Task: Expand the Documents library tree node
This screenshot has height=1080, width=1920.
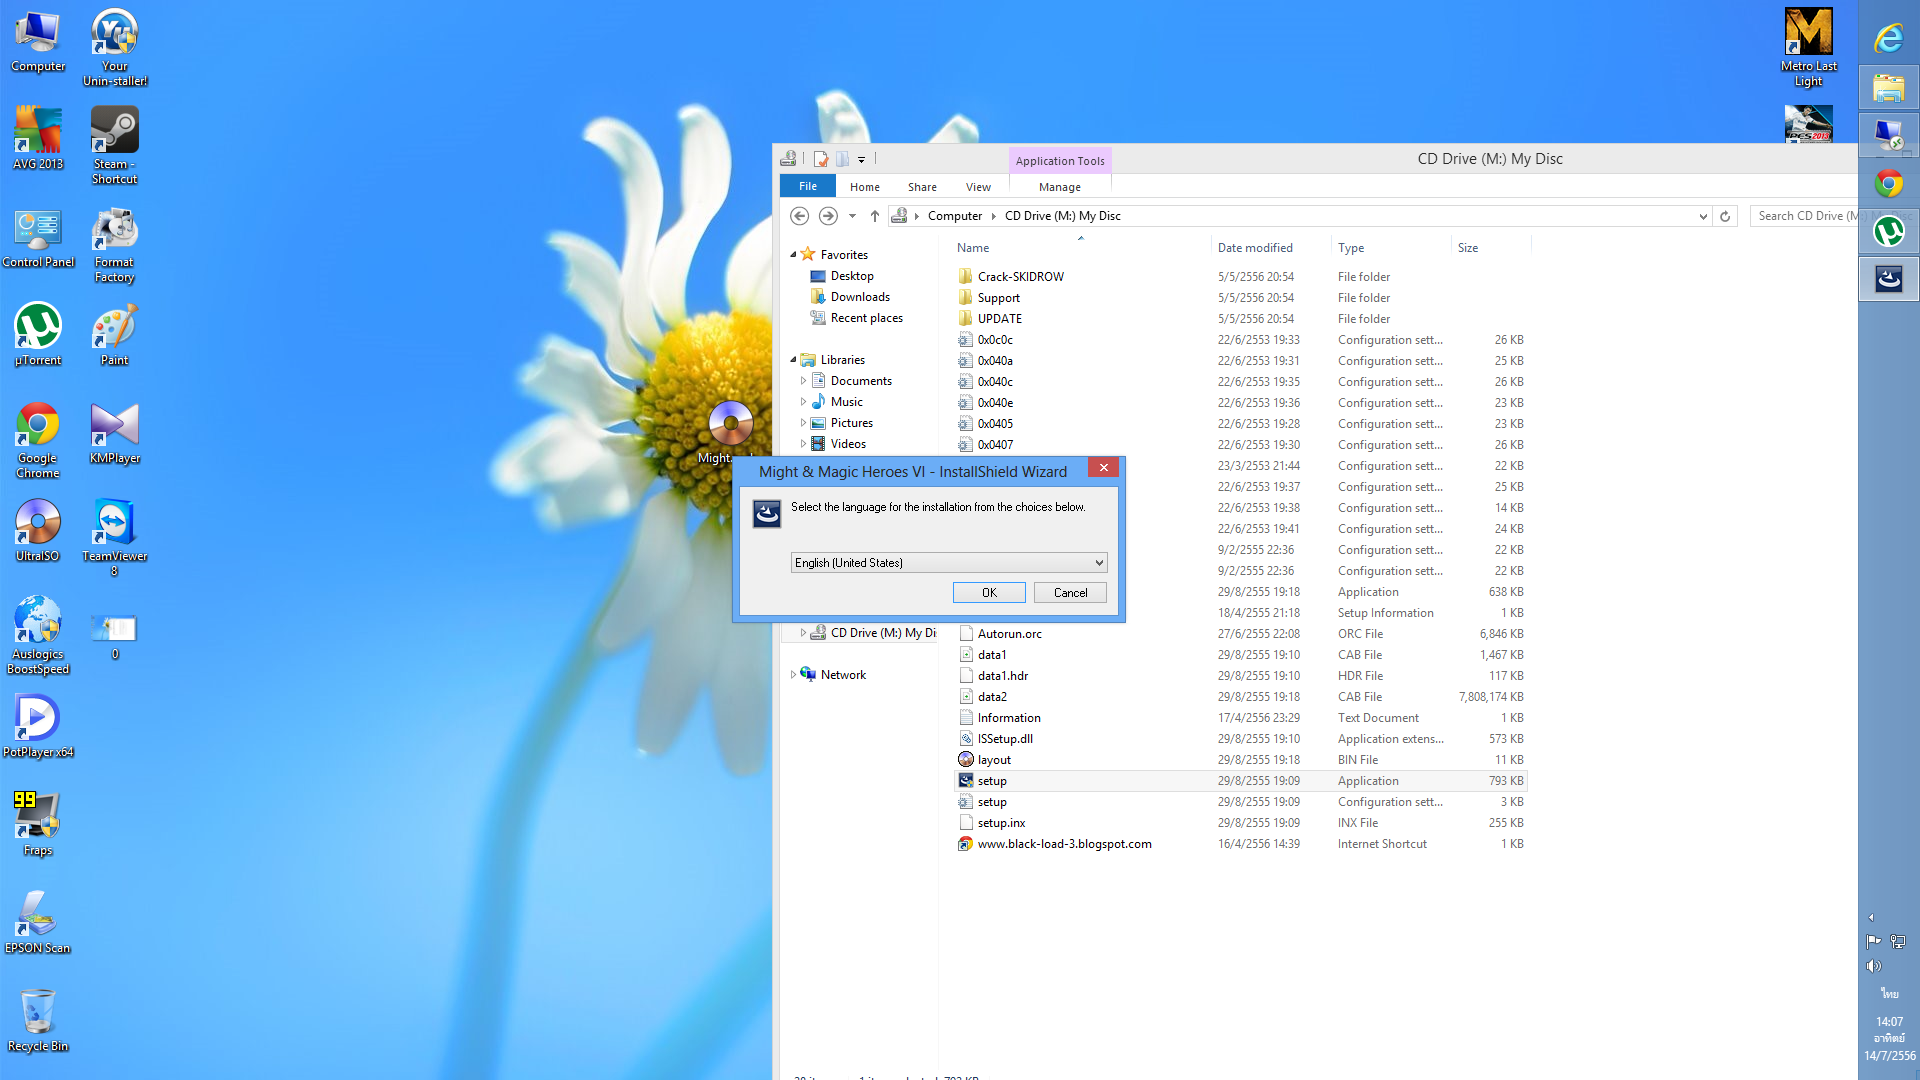Action: coord(803,381)
